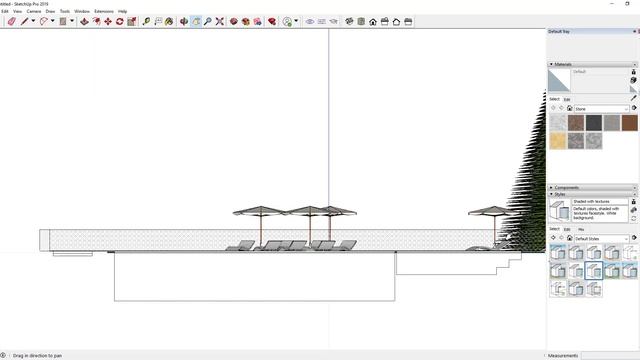The height and width of the screenshot is (360, 640).
Task: Switch to Edit tab in Styles panel
Action: point(567,229)
